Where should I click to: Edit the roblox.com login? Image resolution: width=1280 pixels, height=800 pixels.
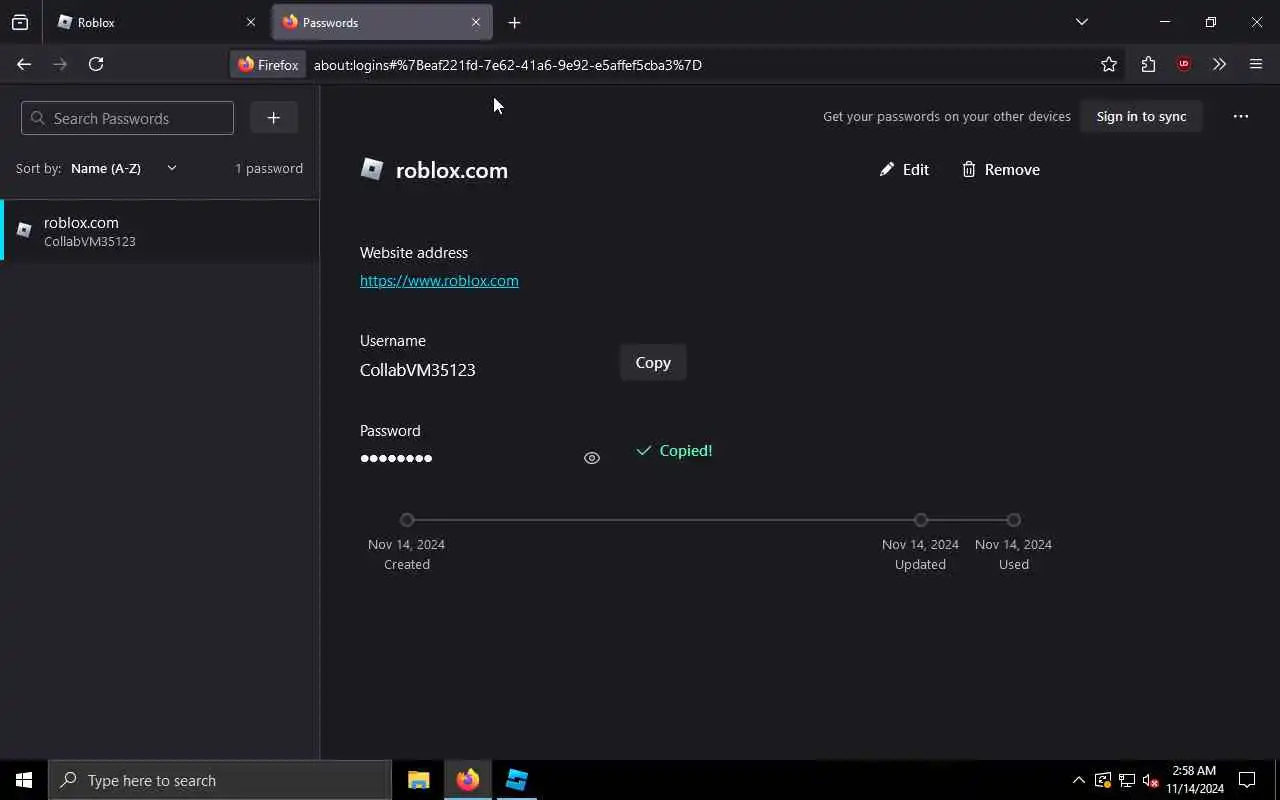(x=904, y=169)
